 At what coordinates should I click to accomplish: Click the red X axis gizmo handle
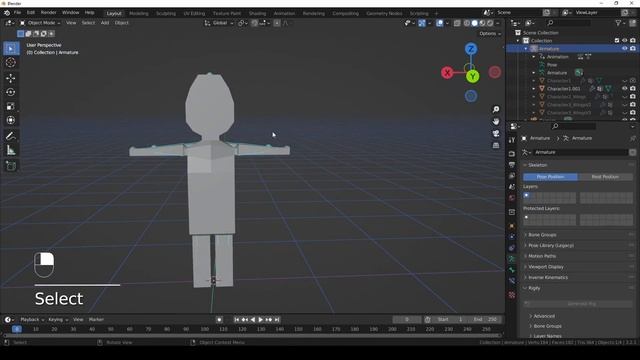tap(447, 73)
